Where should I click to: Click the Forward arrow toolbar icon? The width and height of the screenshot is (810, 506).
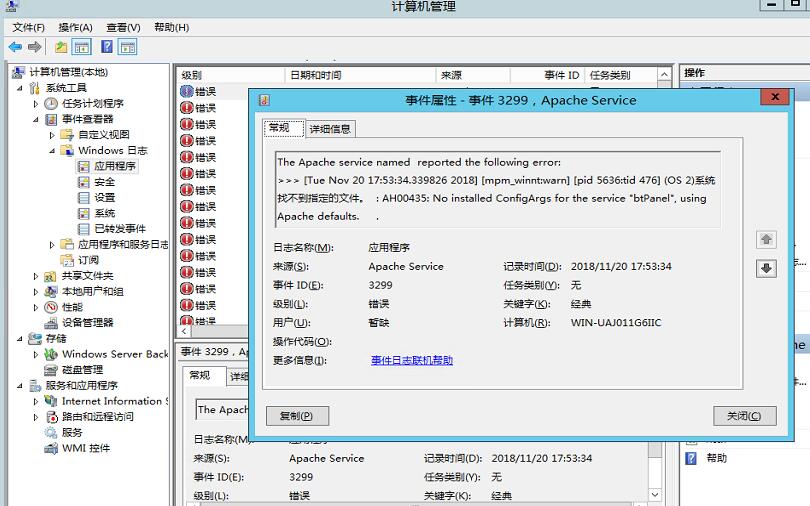point(35,48)
